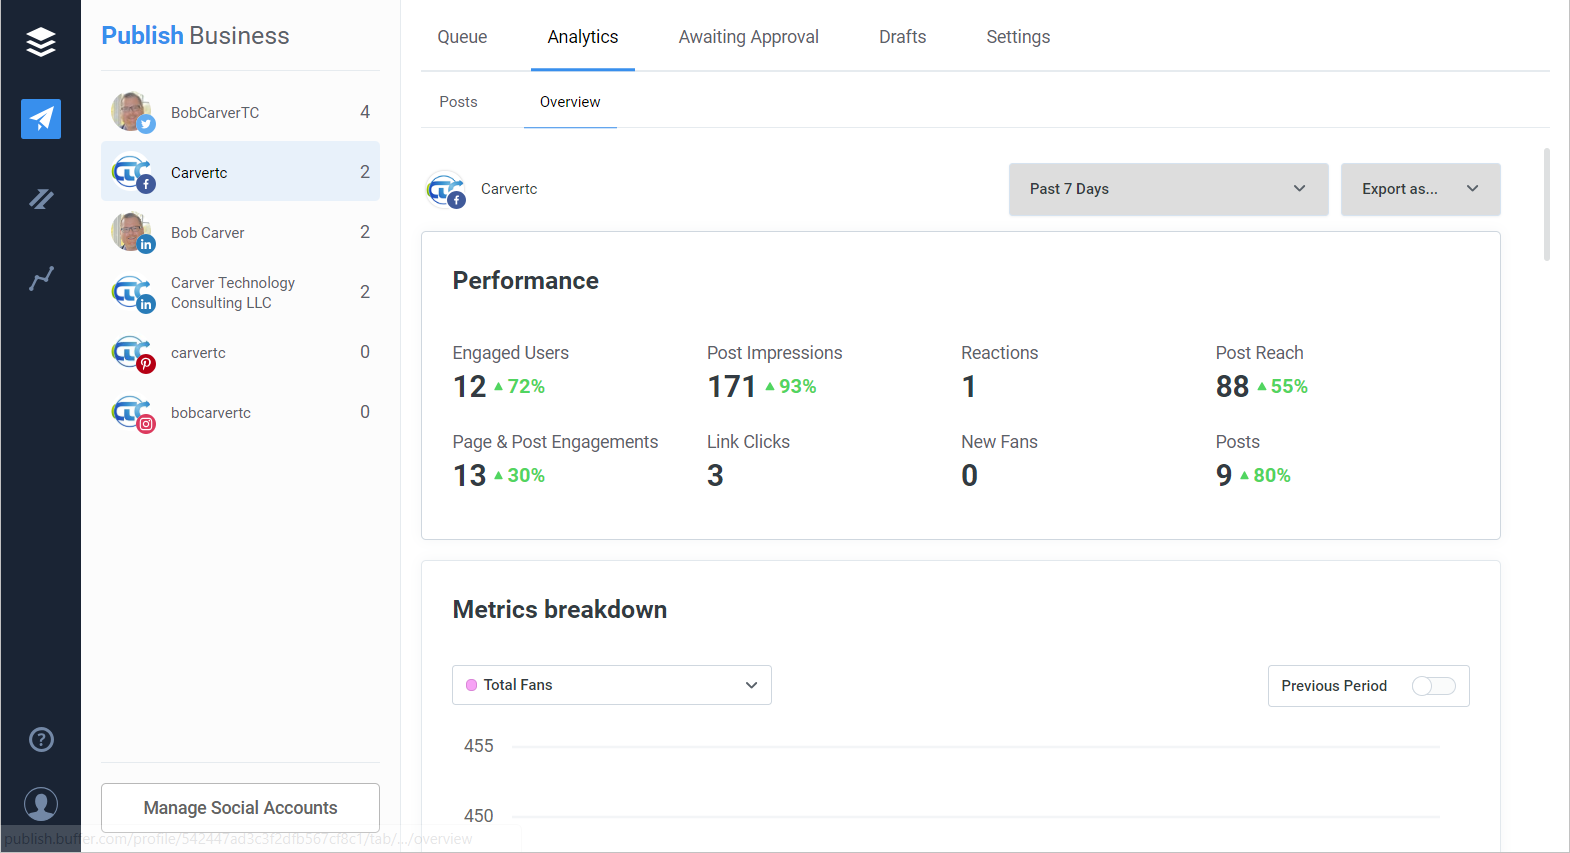This screenshot has height=853, width=1570.
Task: Select the BobCarverTC account row
Action: click(x=240, y=112)
